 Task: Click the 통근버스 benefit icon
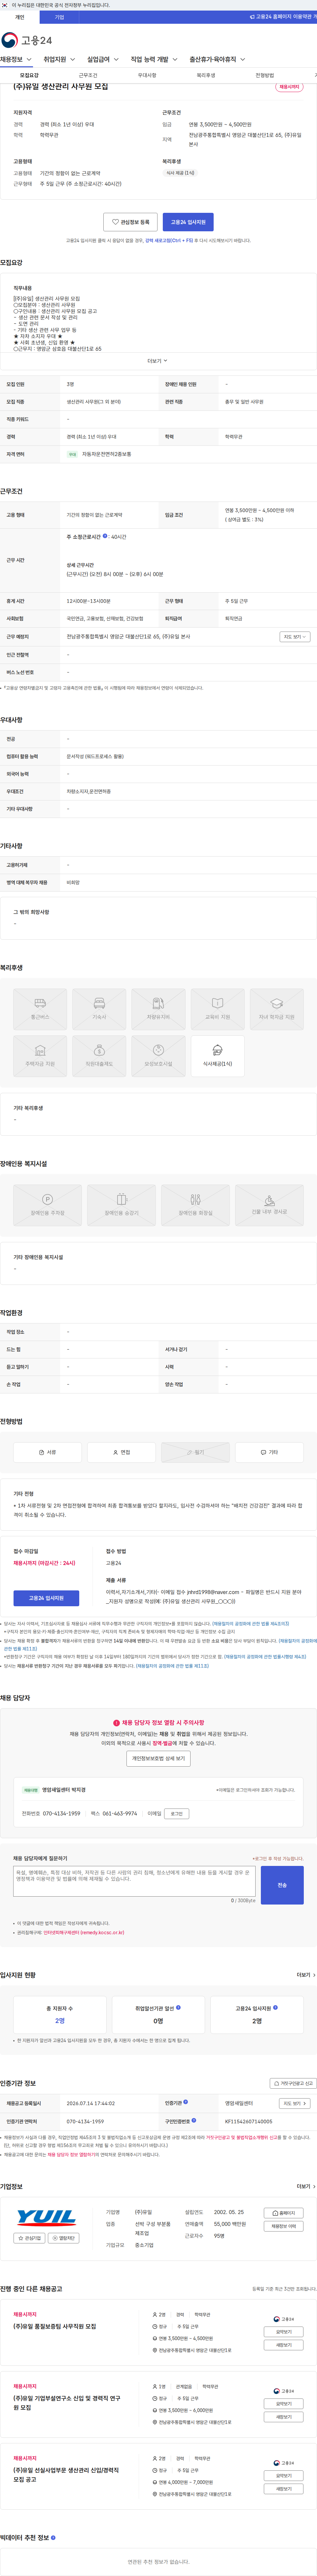tap(40, 1009)
